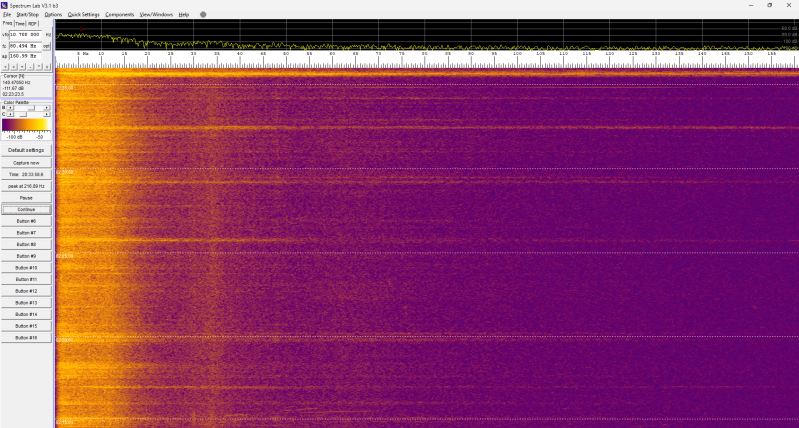
Task: Click the Continue button
Action: point(26,209)
